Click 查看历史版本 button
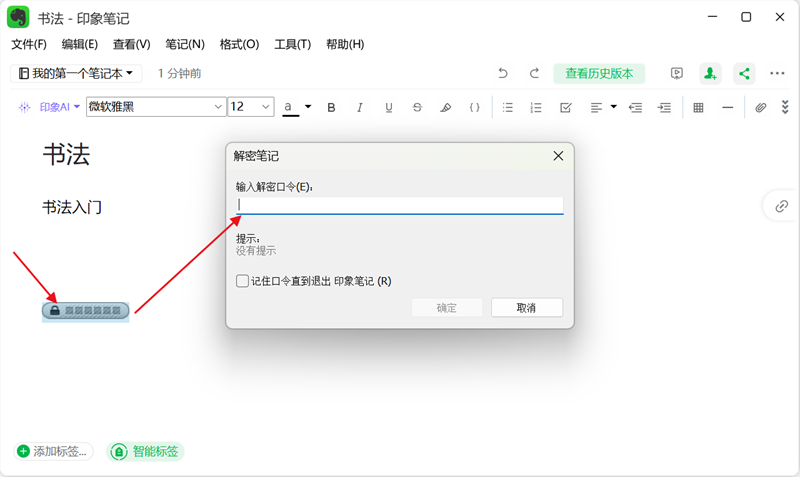The width and height of the screenshot is (800, 477). point(599,73)
